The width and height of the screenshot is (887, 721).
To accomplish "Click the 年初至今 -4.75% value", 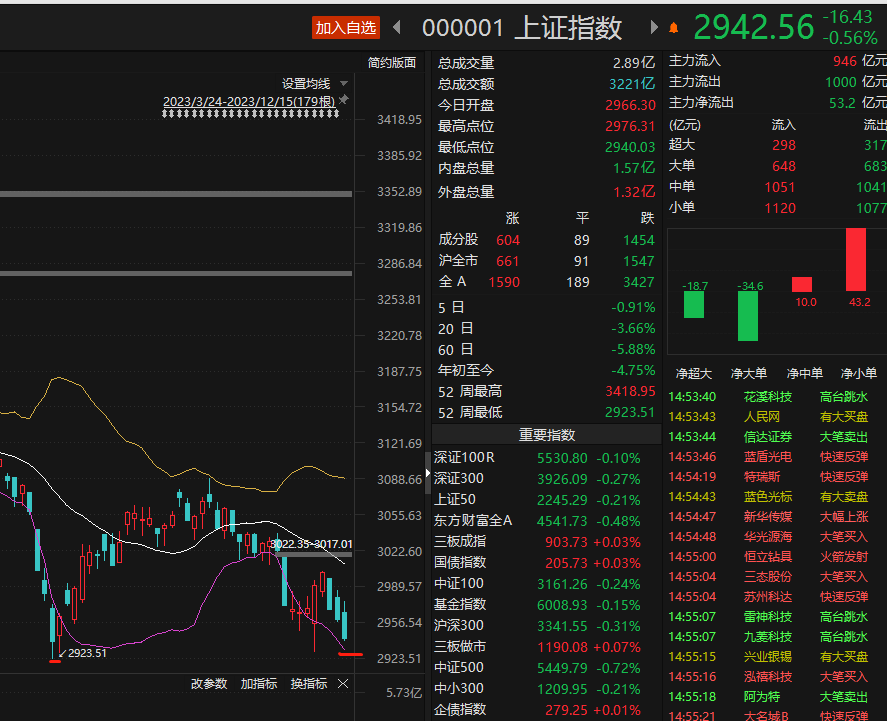I will pyautogui.click(x=633, y=370).
